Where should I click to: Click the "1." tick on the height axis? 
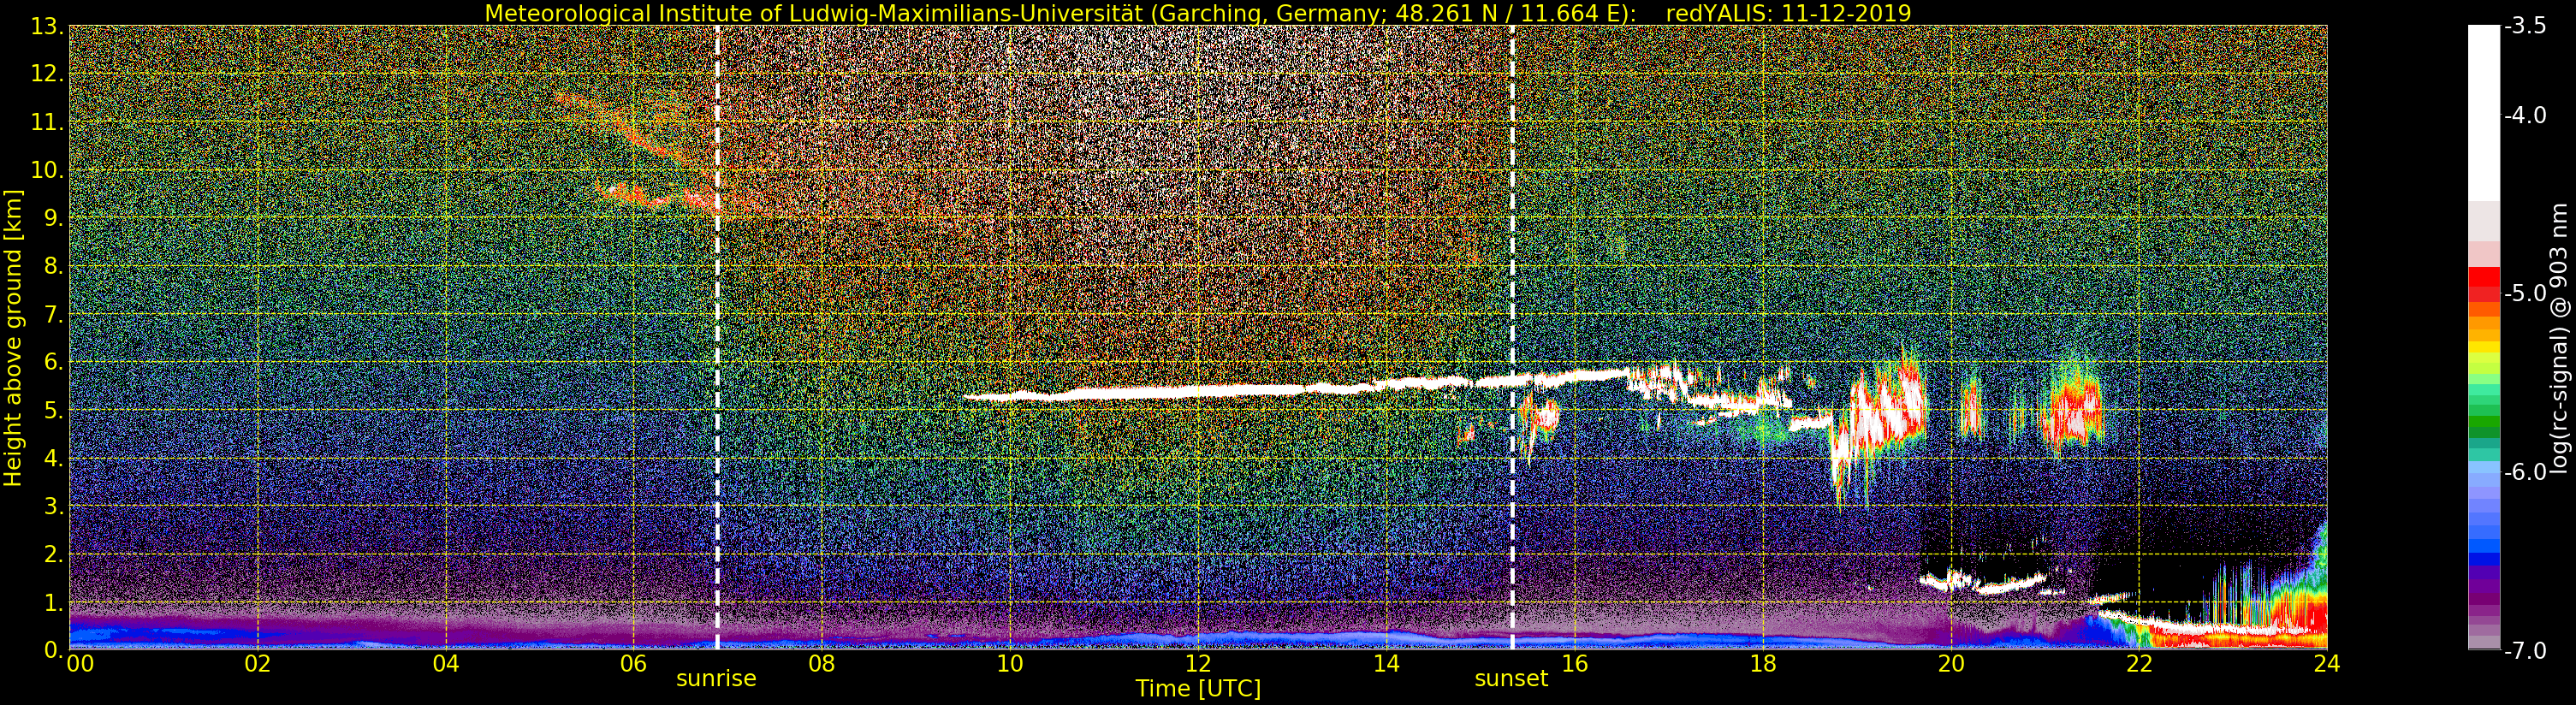click(54, 602)
